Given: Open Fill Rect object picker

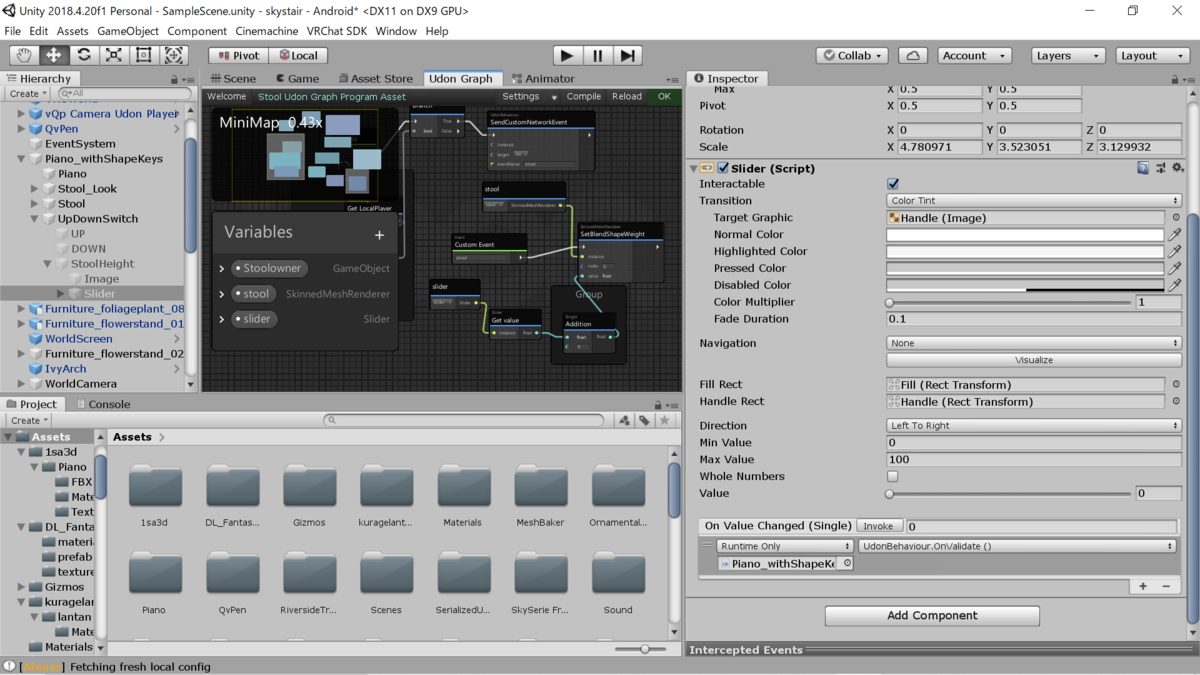Looking at the screenshot, I should pos(1176,384).
